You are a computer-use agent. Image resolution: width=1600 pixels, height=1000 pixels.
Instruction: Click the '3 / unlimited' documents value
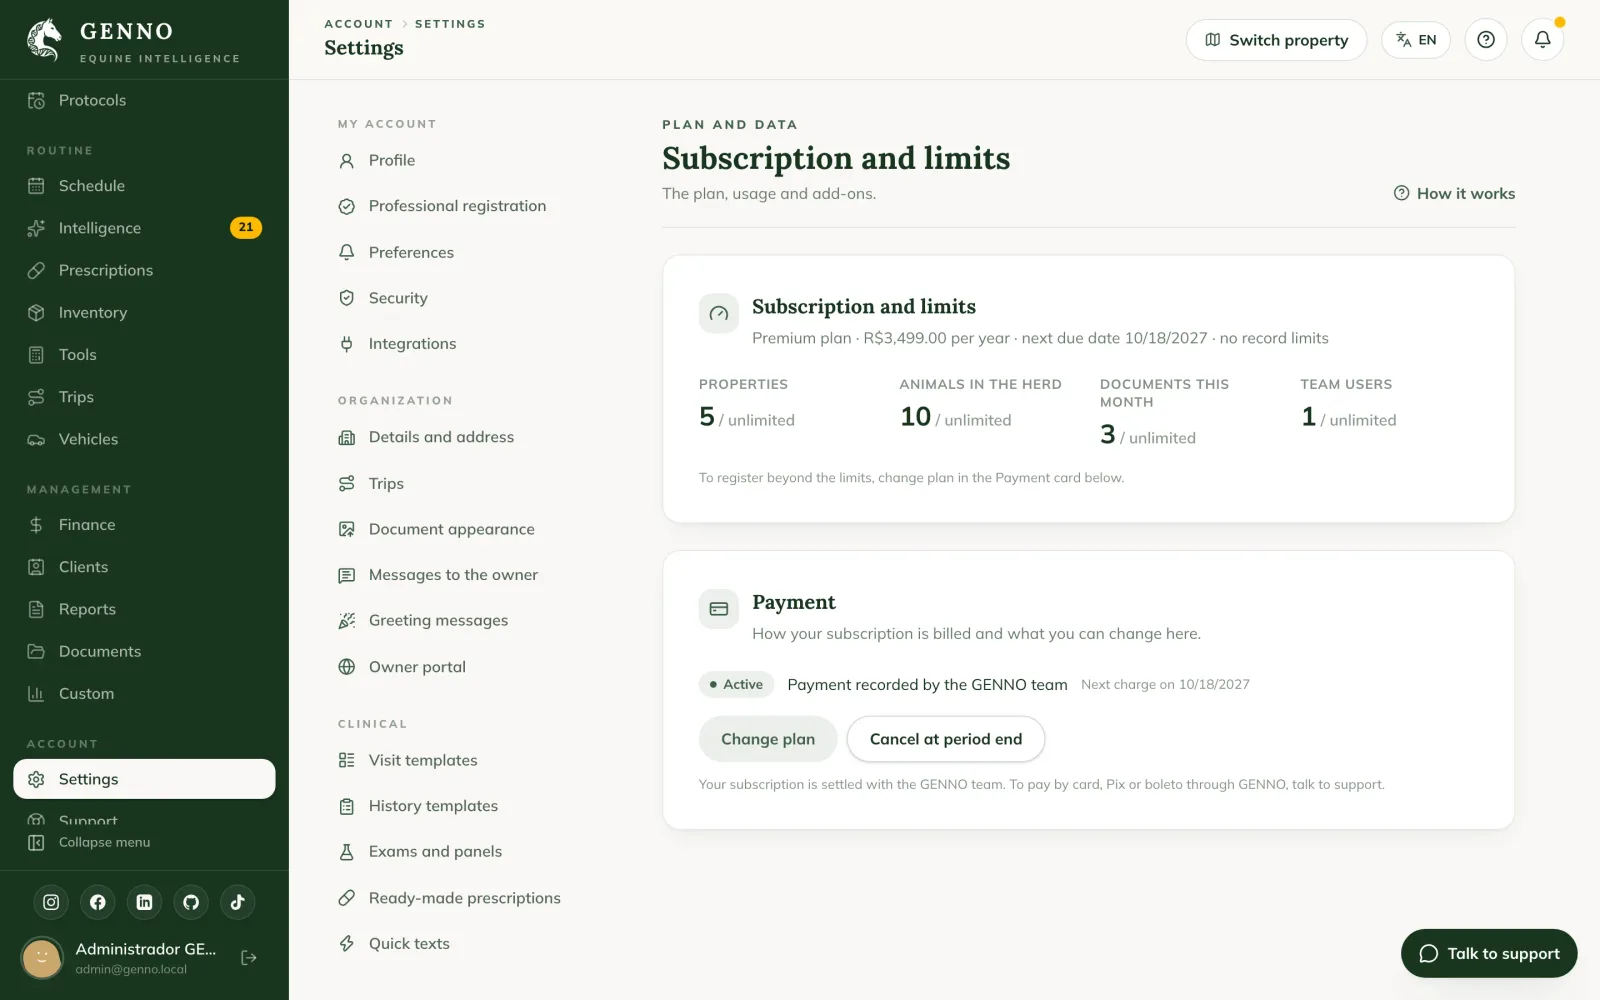(x=1148, y=435)
